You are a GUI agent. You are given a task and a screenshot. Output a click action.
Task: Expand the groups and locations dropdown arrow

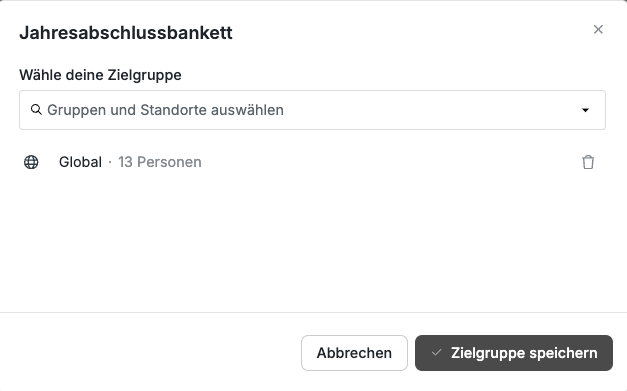585,110
